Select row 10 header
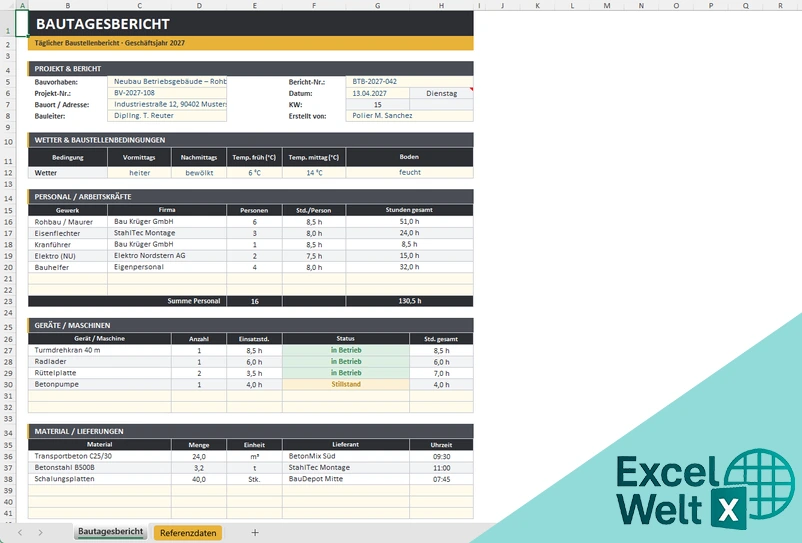The image size is (802, 543). [8, 141]
